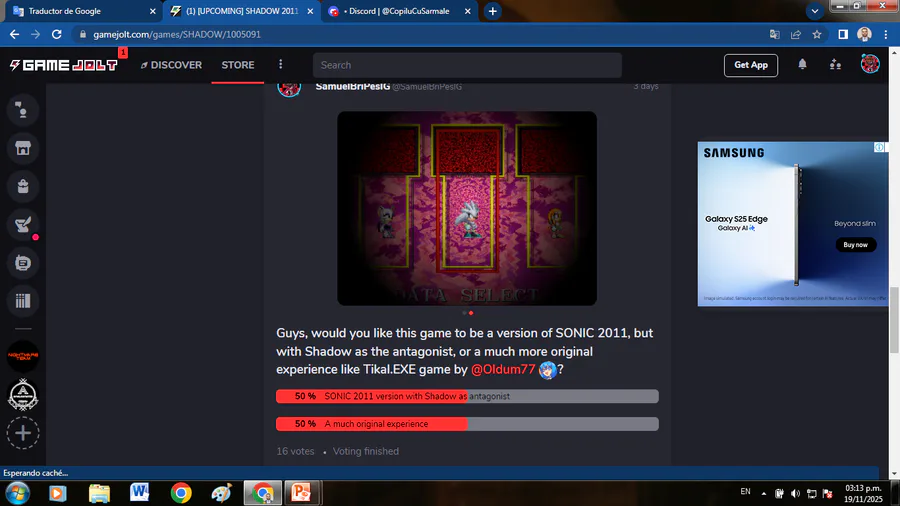Click the translate page icon
The width and height of the screenshot is (900, 506).
[774, 34]
